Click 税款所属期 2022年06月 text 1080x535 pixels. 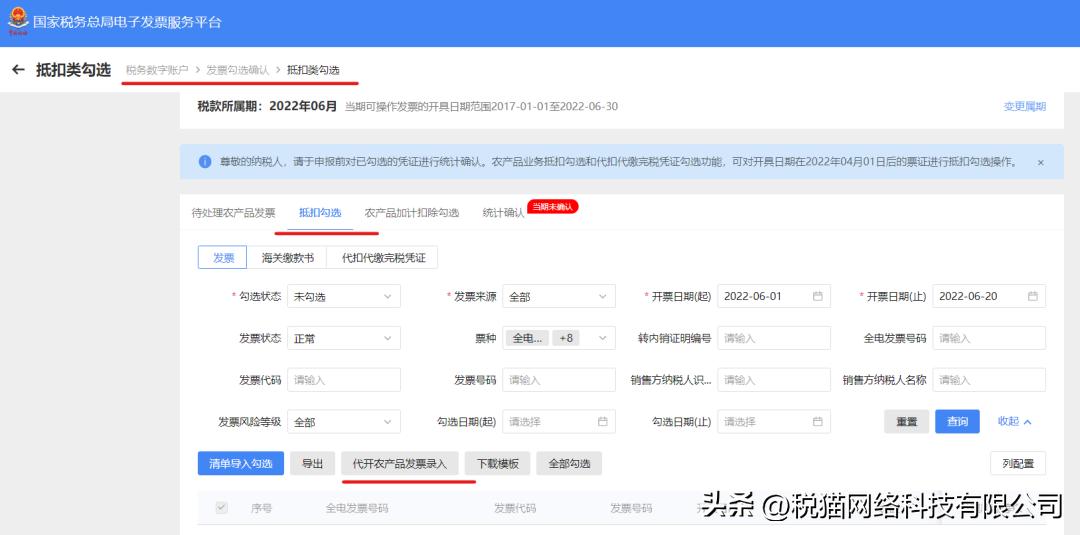point(267,106)
